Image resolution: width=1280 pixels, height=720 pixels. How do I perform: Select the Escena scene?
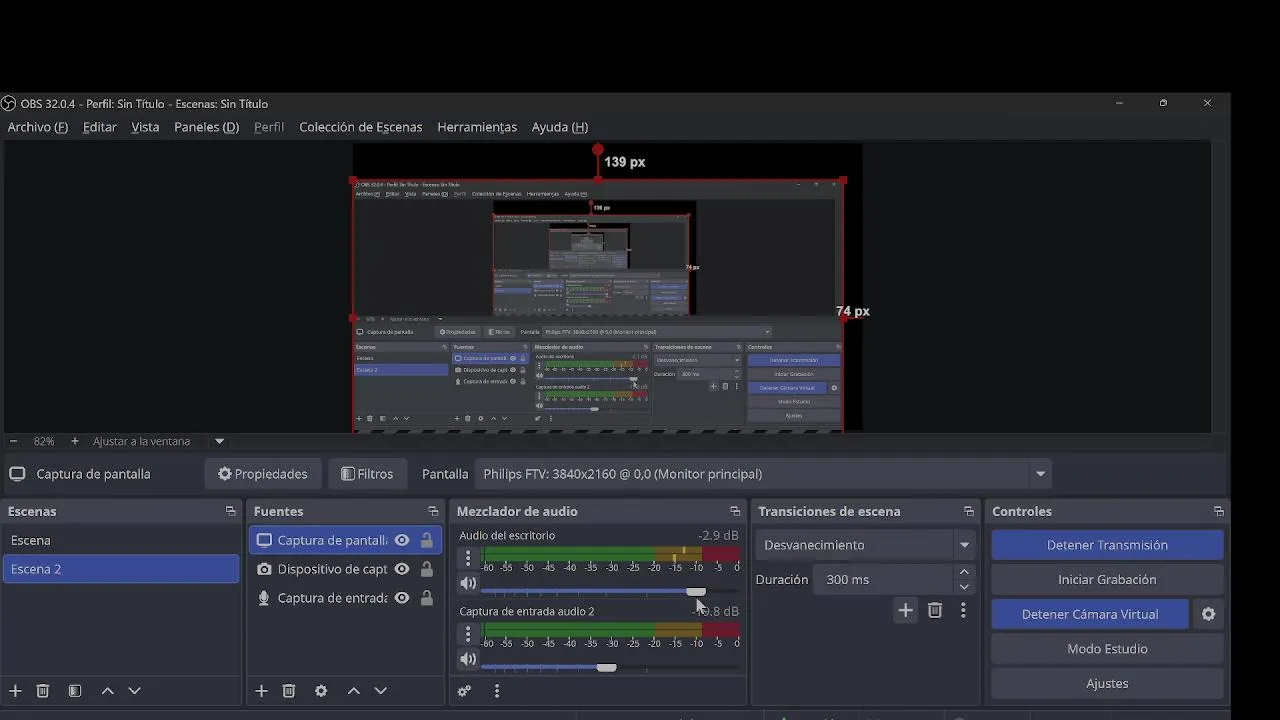(x=121, y=540)
